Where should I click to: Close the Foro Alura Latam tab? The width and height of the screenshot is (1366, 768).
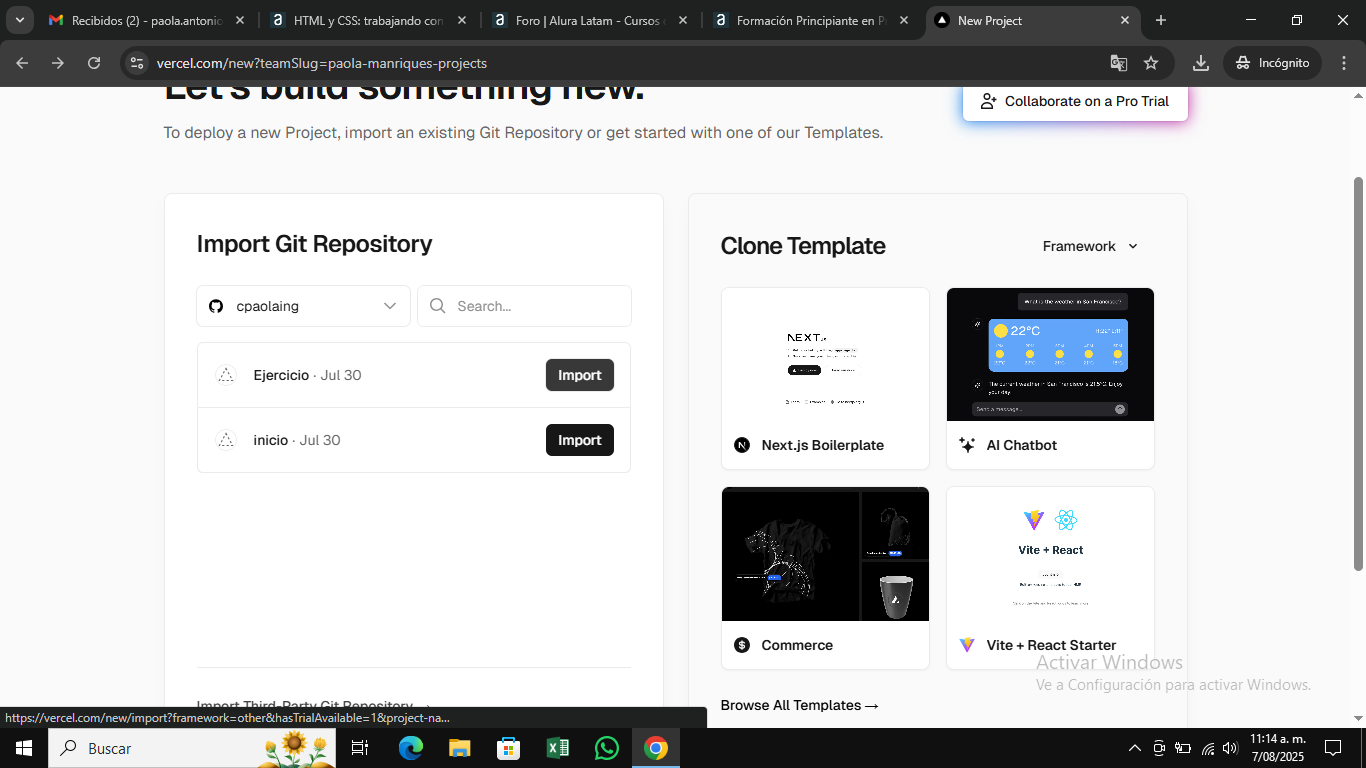[x=683, y=20]
